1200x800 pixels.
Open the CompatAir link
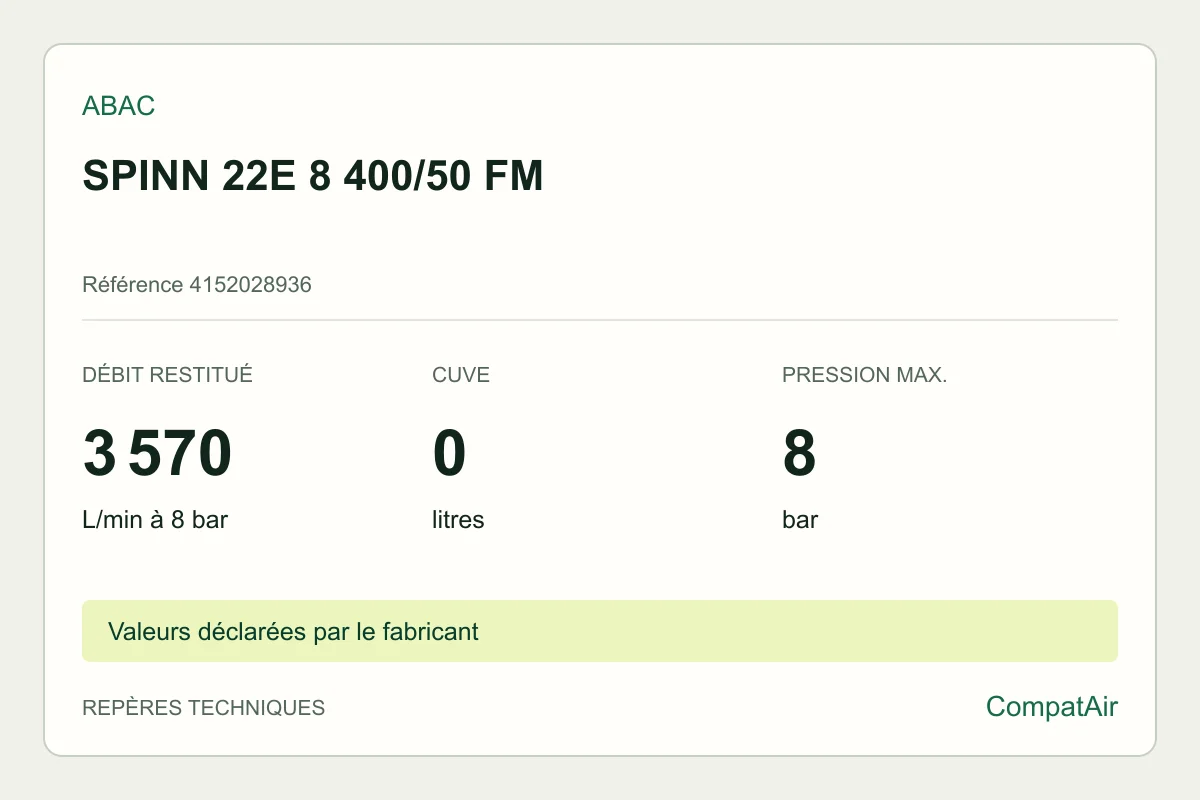(x=1052, y=707)
